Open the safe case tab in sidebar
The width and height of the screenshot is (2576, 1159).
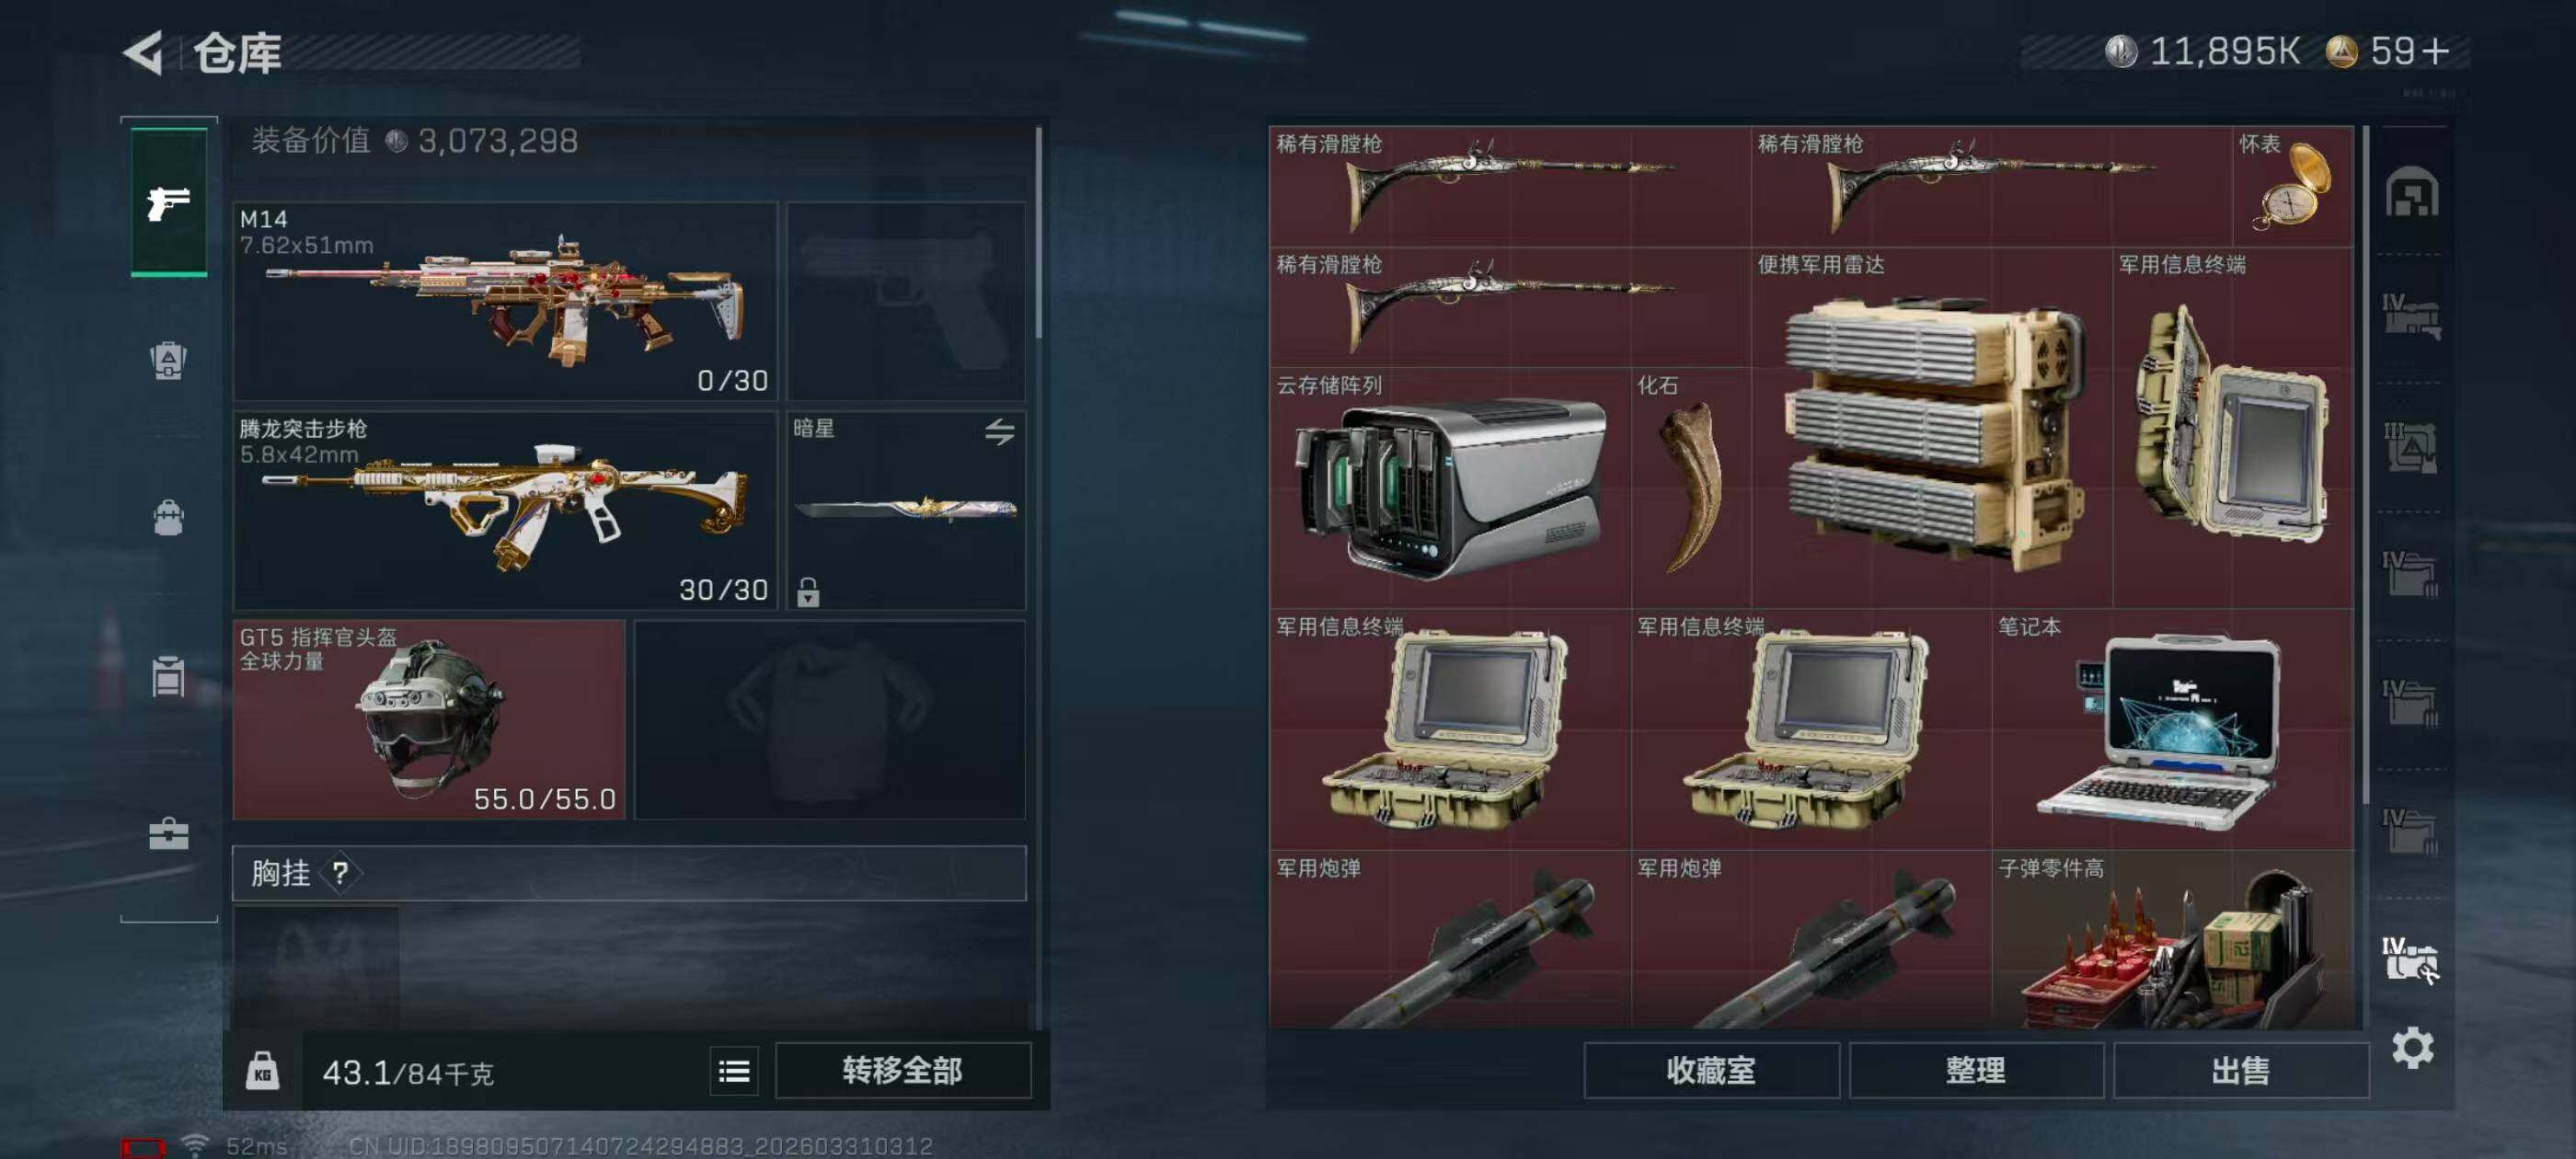coord(168,833)
